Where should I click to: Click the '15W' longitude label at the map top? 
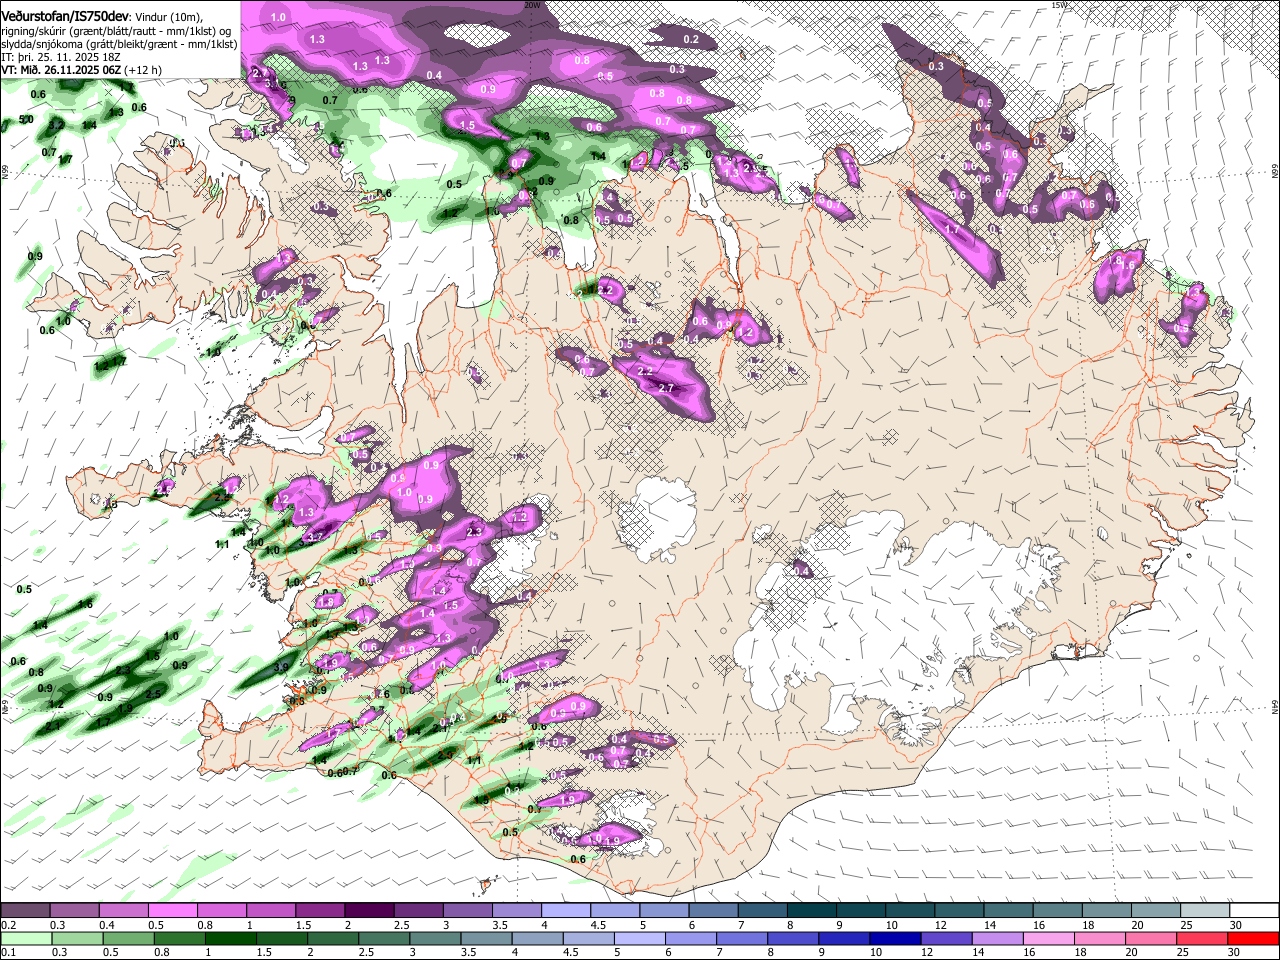[1059, 5]
